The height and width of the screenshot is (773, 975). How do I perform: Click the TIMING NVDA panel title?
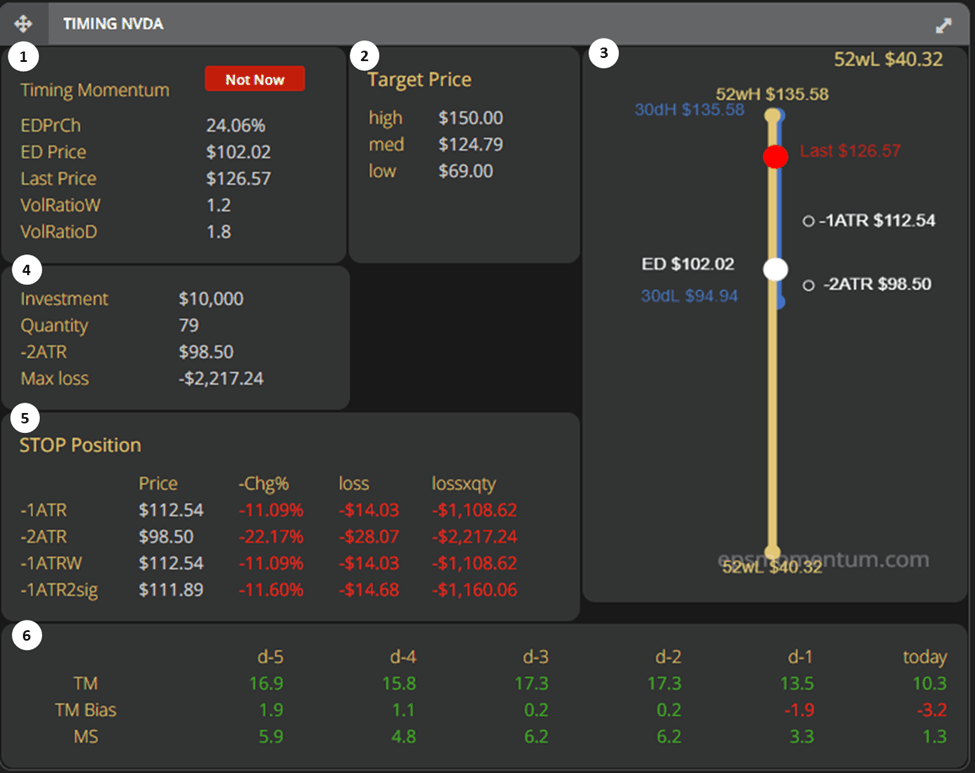coord(113,24)
